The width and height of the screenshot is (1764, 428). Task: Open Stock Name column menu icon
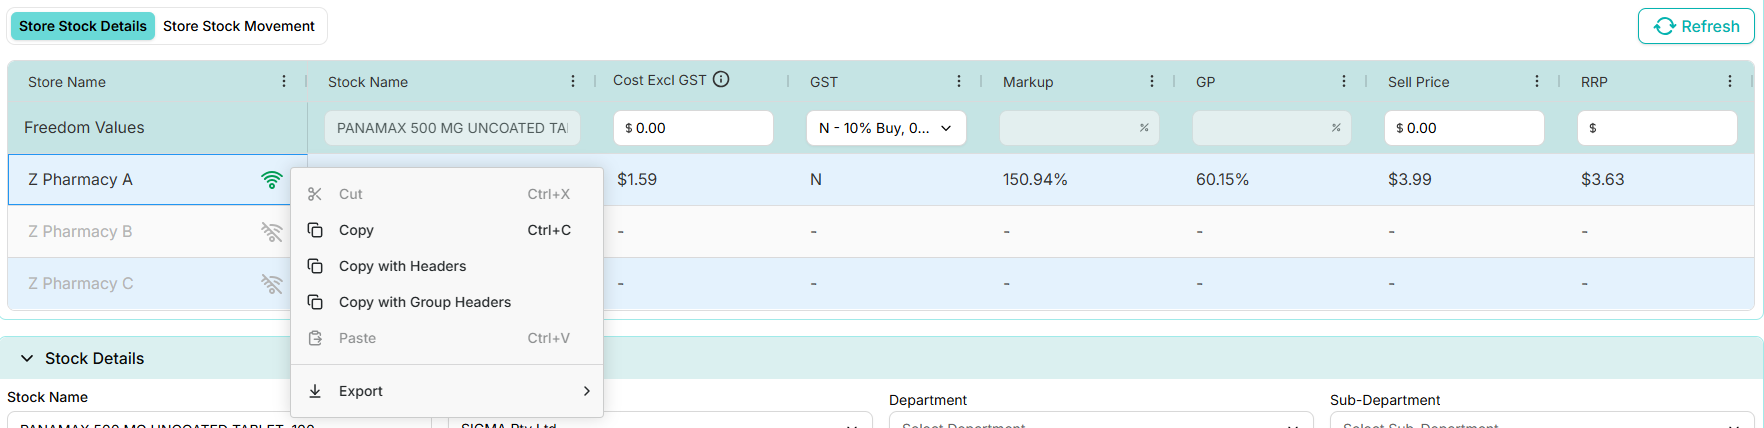click(573, 81)
